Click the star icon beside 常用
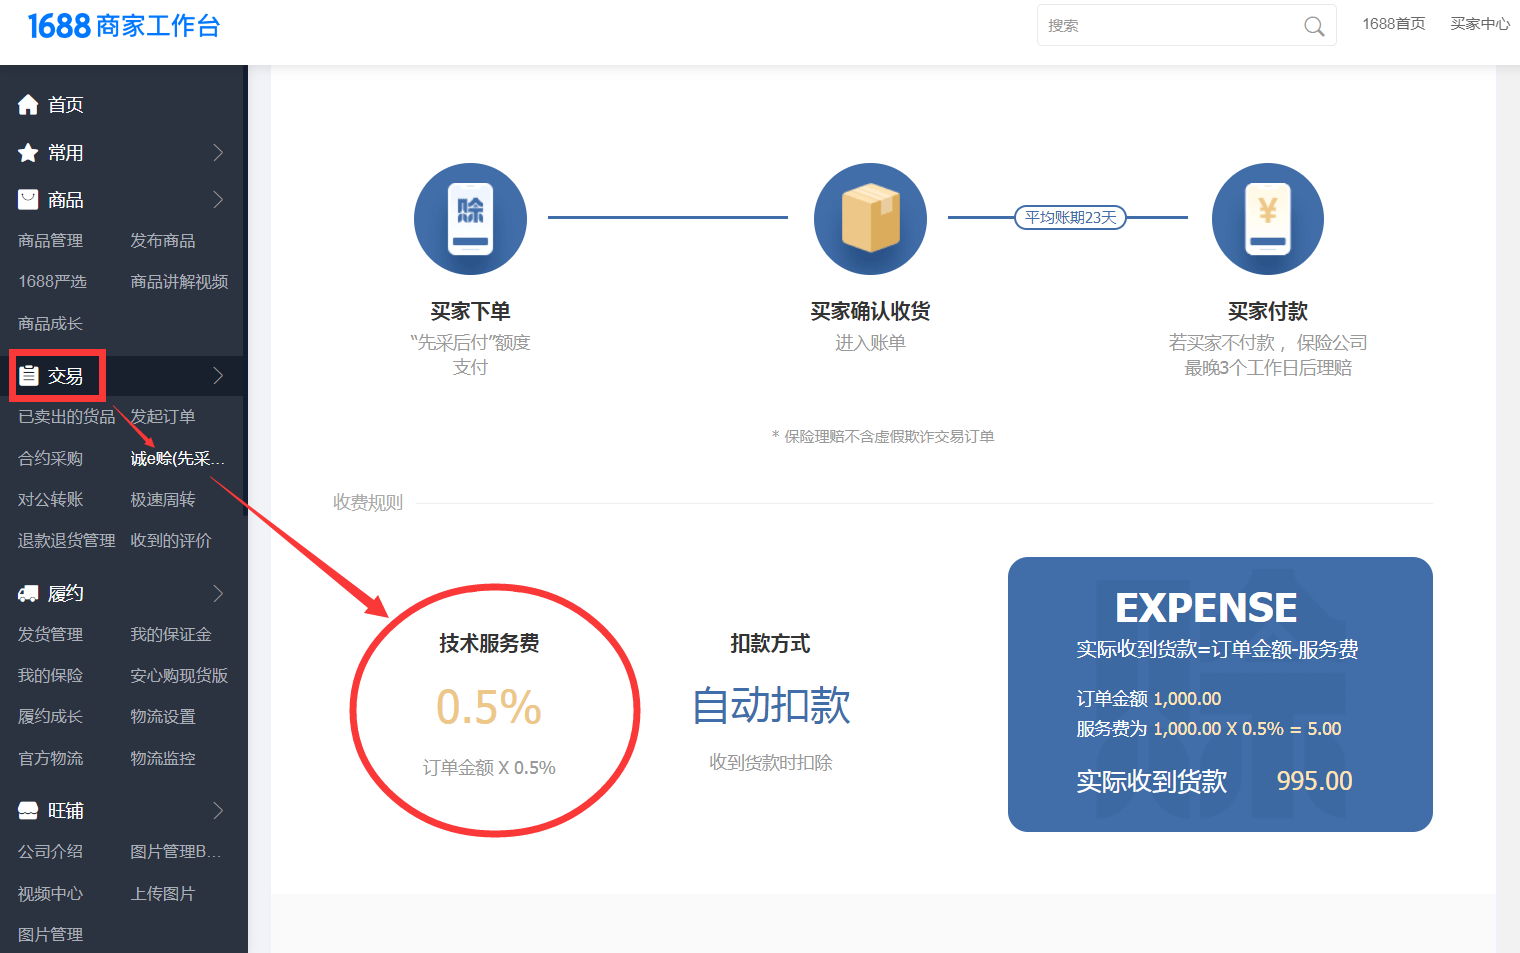This screenshot has width=1520, height=953. point(28,153)
